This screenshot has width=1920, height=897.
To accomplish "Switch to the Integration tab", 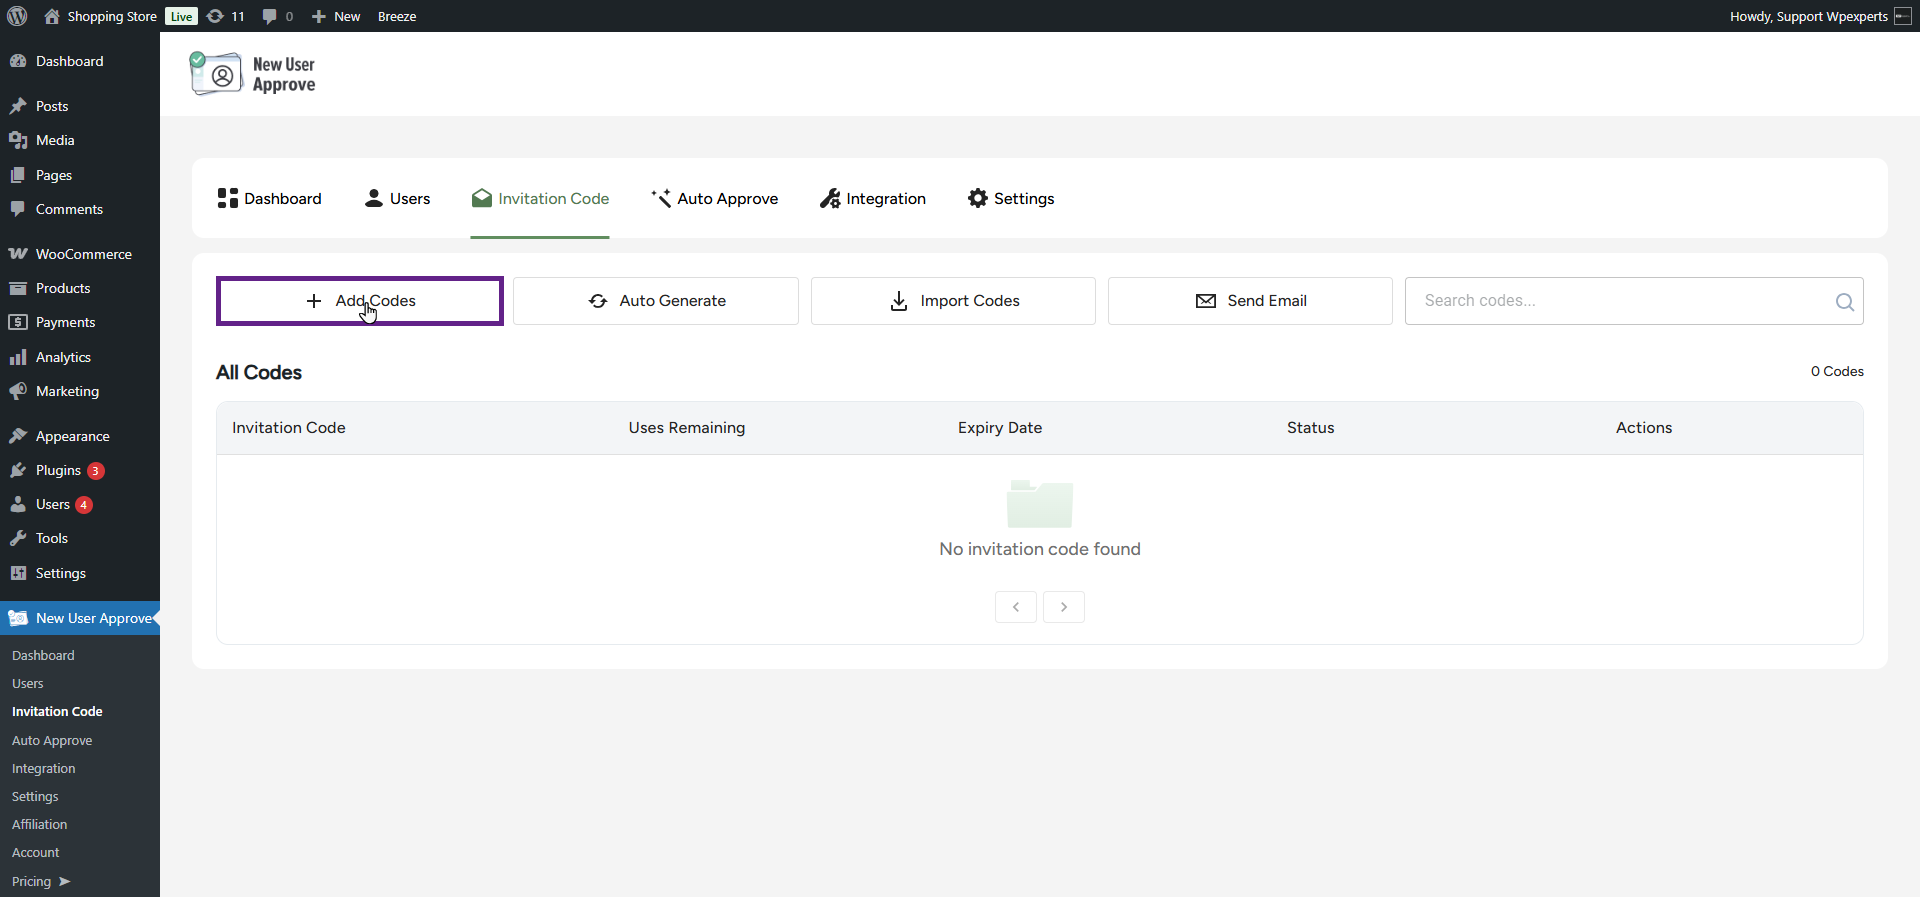I will (873, 198).
